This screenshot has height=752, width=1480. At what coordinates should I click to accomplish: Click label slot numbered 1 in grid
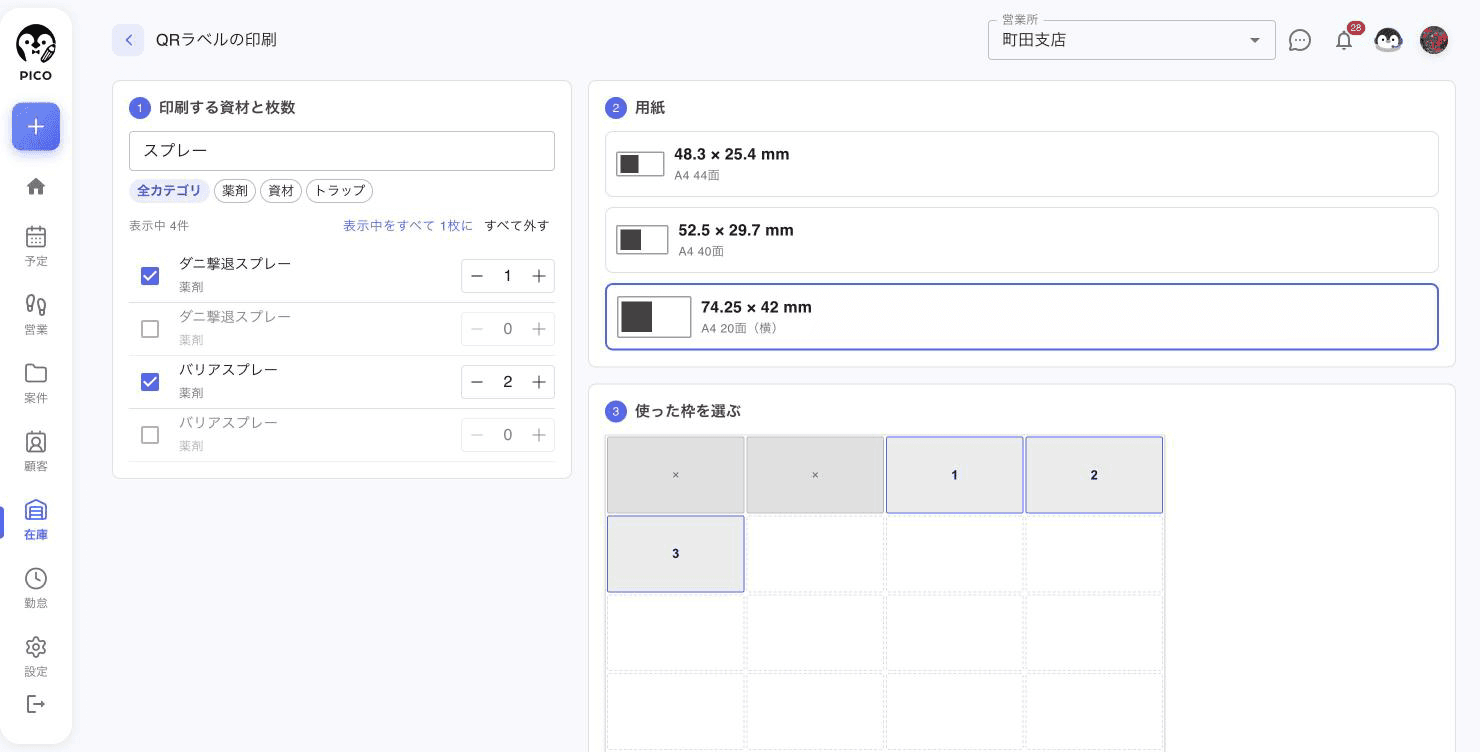[x=954, y=475]
